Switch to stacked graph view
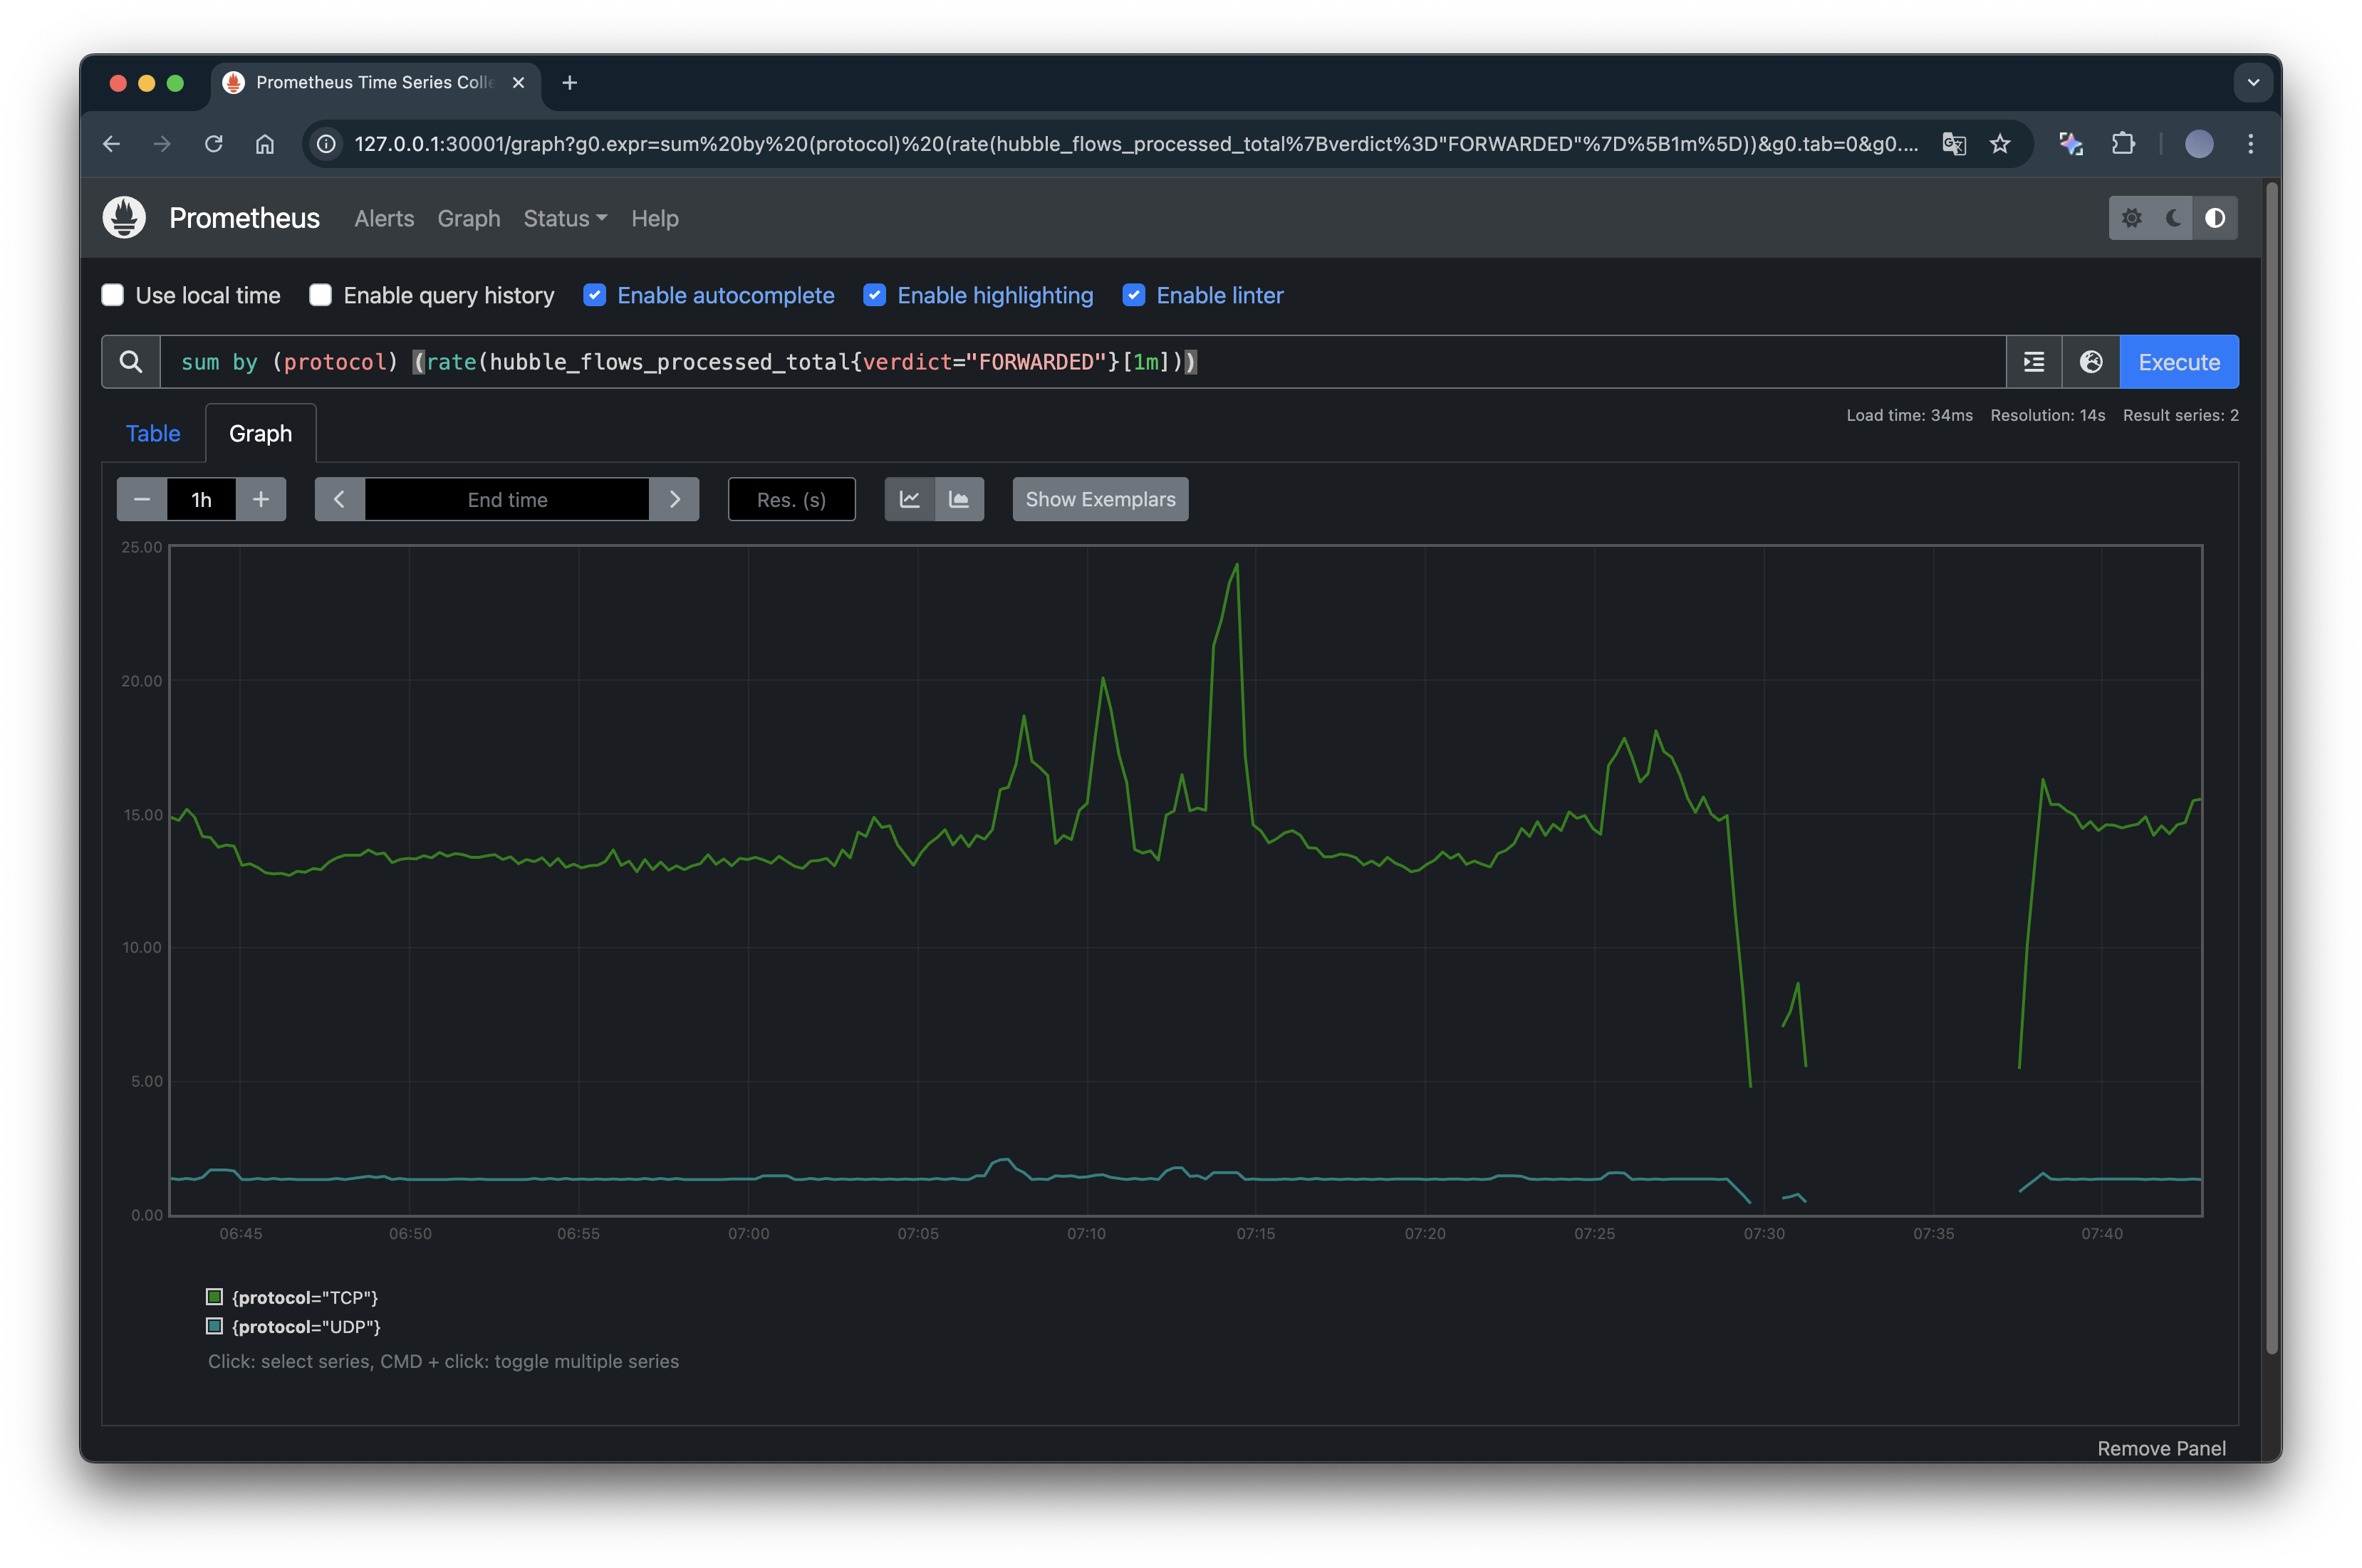The width and height of the screenshot is (2362, 1568). (x=959, y=499)
